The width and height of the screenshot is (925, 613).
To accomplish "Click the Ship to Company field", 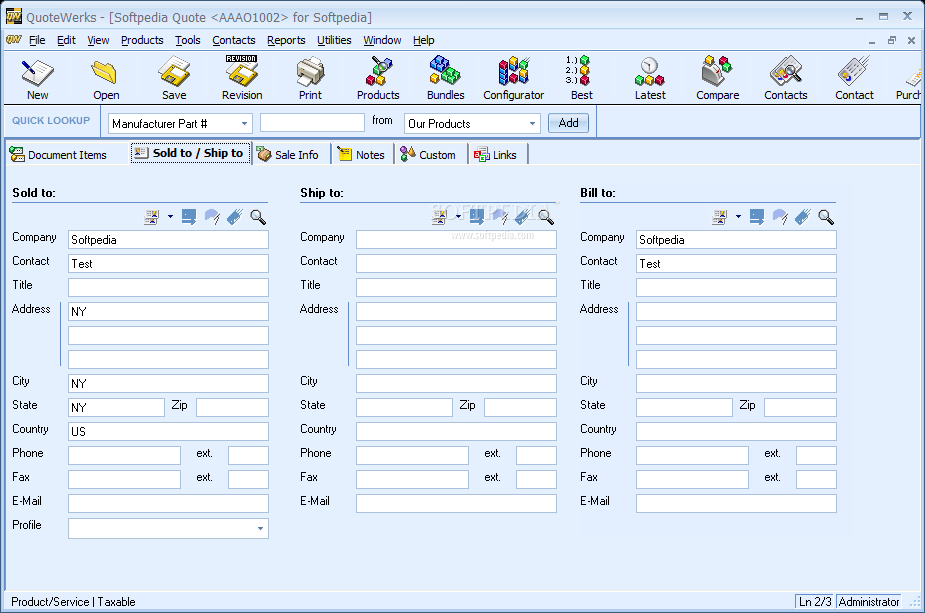I will coord(456,240).
